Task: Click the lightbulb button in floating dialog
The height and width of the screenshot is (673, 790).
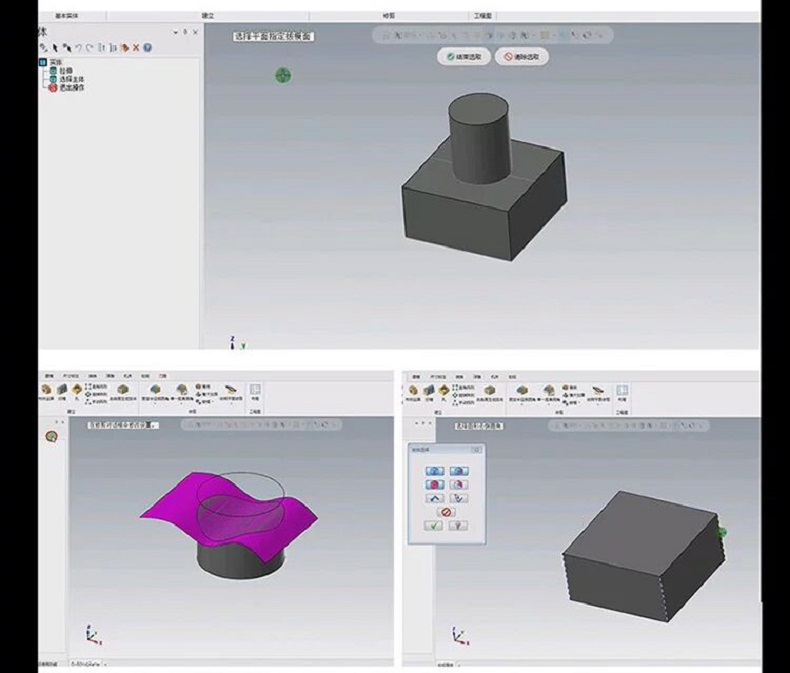Action: tap(459, 526)
